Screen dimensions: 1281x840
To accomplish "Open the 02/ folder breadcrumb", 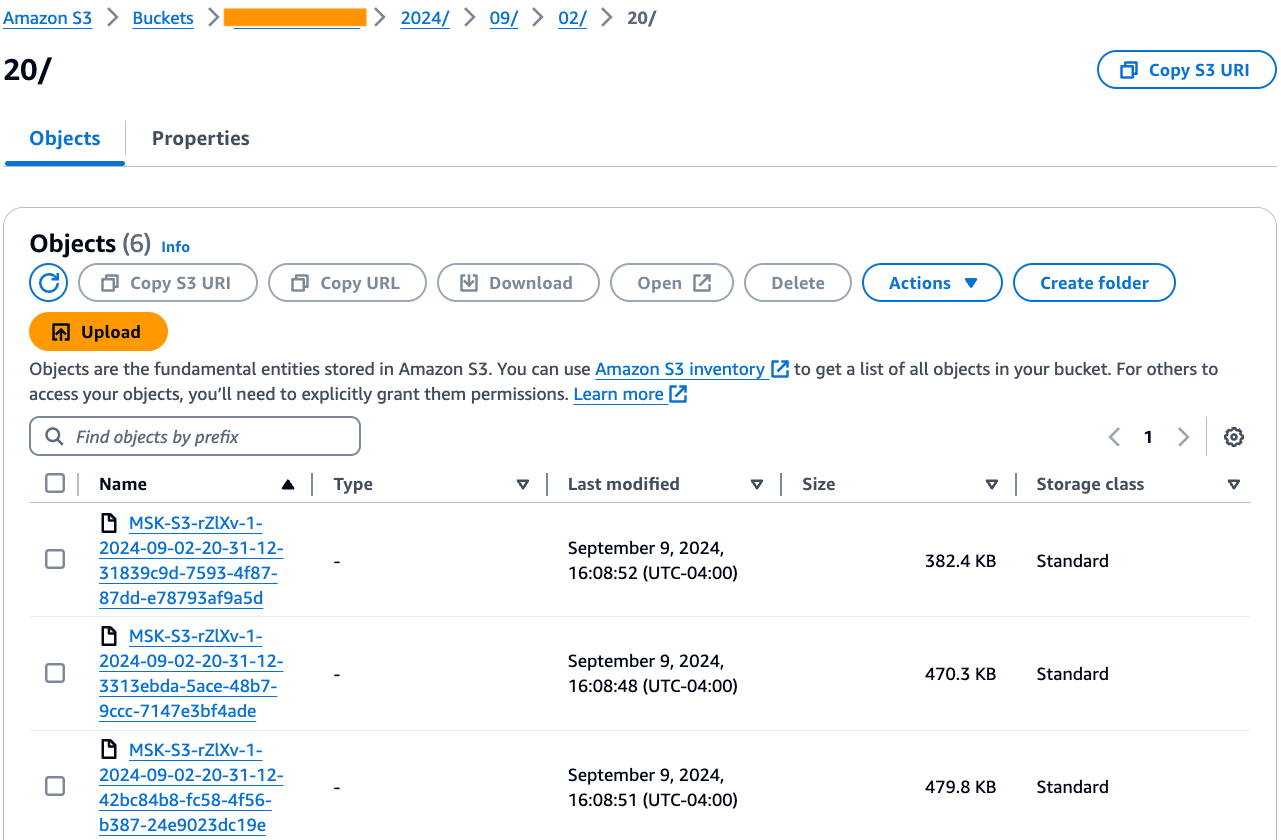I will tap(573, 18).
